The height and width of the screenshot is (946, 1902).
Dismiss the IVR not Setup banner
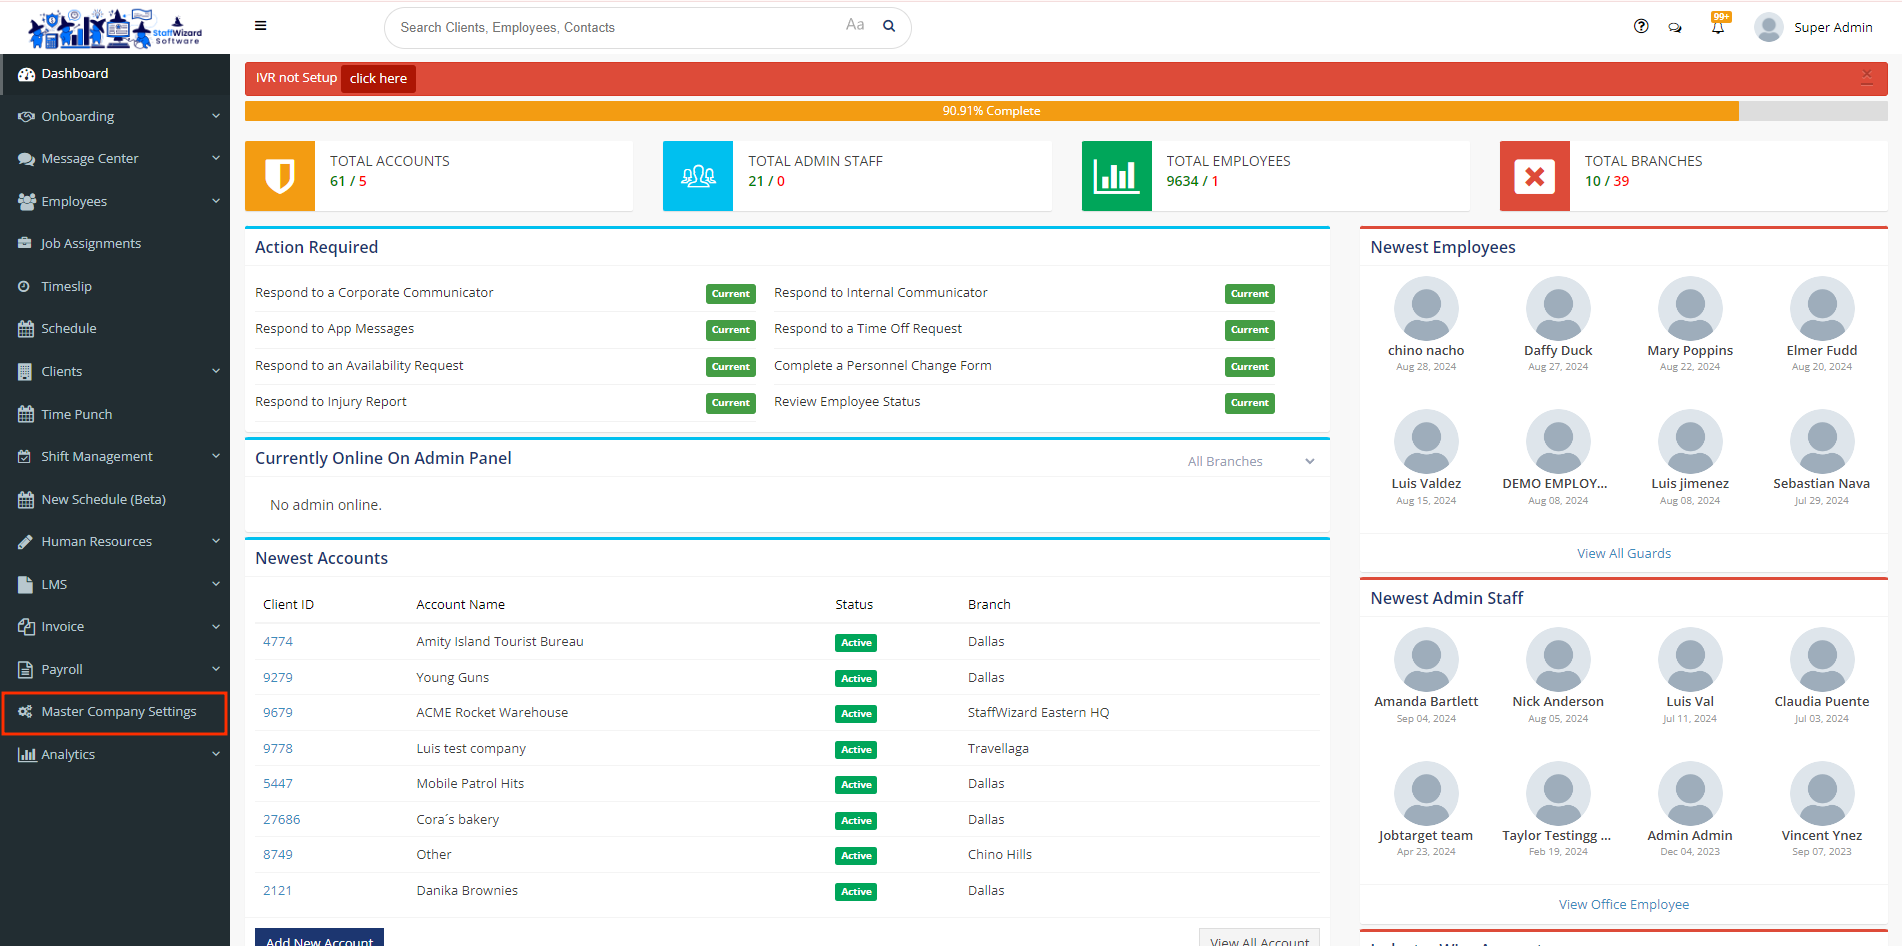[x=1866, y=77]
